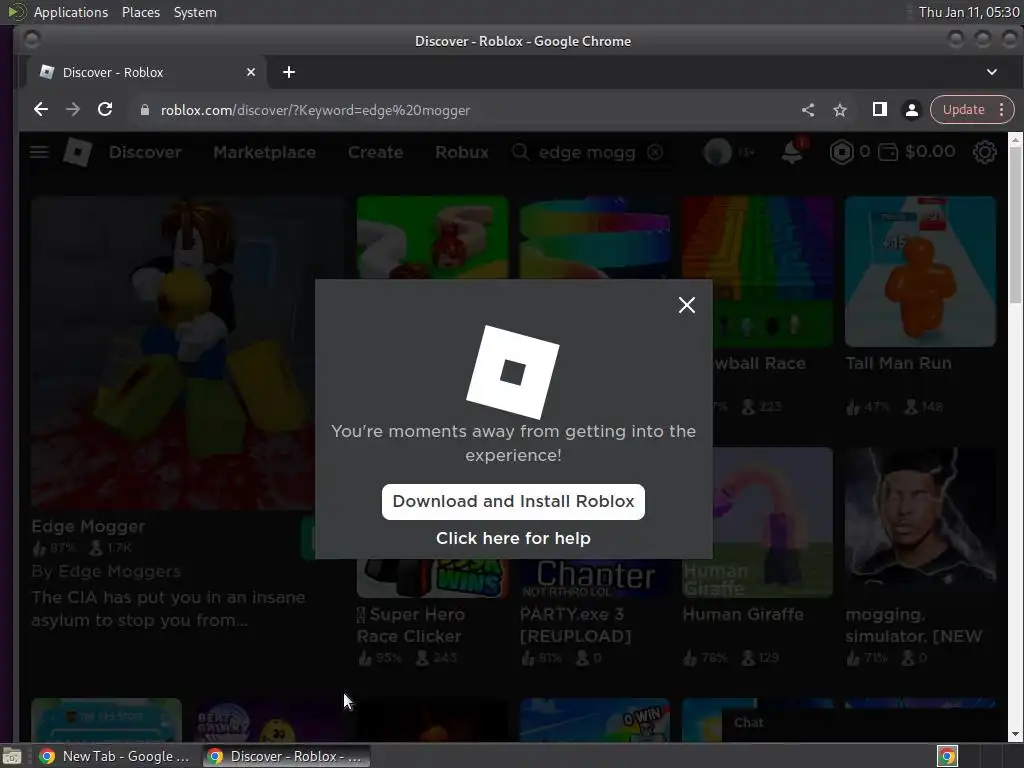The width and height of the screenshot is (1024, 768).
Task: View site security padlock info
Action: tap(145, 110)
